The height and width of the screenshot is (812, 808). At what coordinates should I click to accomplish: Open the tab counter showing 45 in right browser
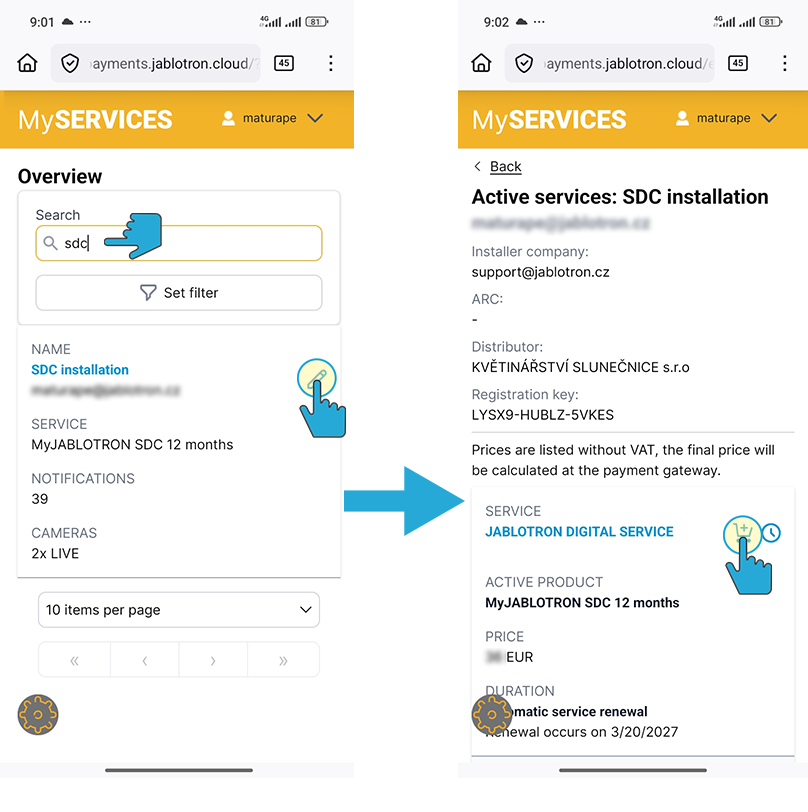738,63
